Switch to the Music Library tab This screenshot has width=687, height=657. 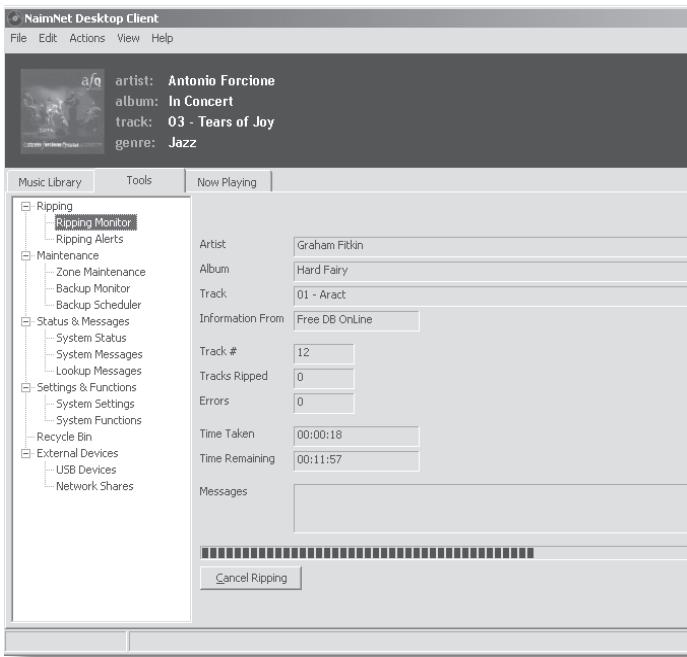click(48, 181)
